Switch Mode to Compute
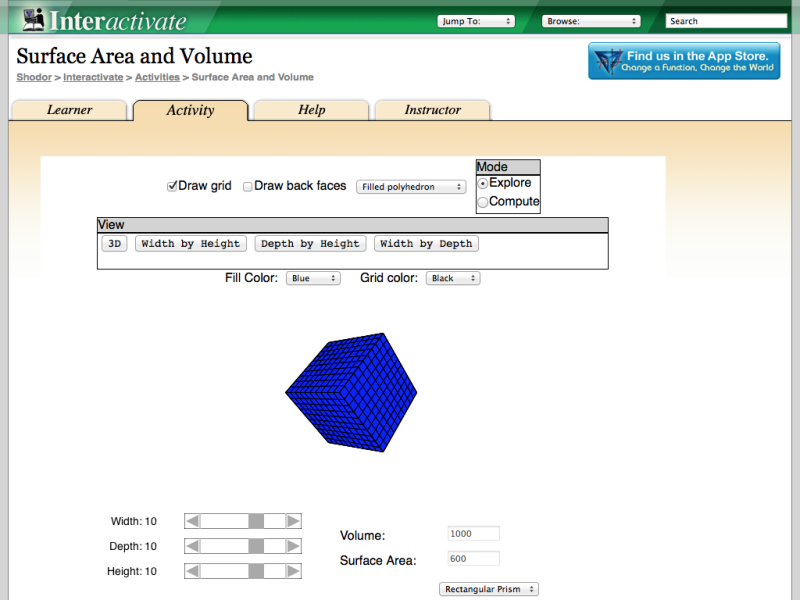This screenshot has width=800, height=600. (483, 201)
